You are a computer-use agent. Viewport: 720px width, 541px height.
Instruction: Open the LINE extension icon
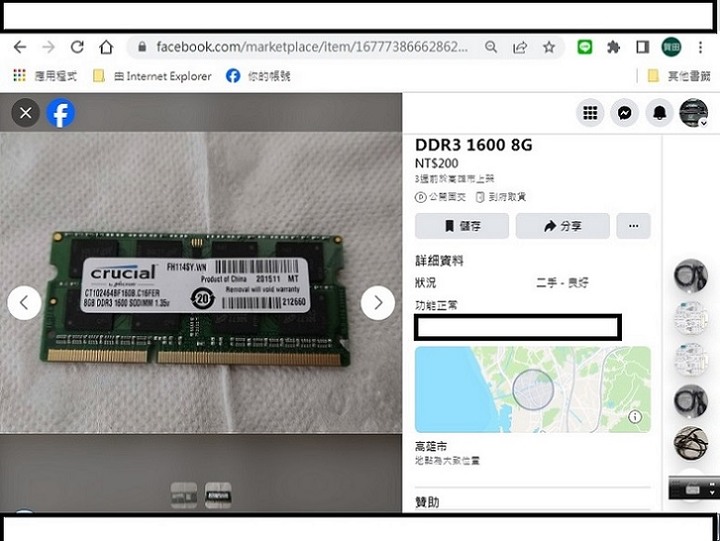point(585,47)
